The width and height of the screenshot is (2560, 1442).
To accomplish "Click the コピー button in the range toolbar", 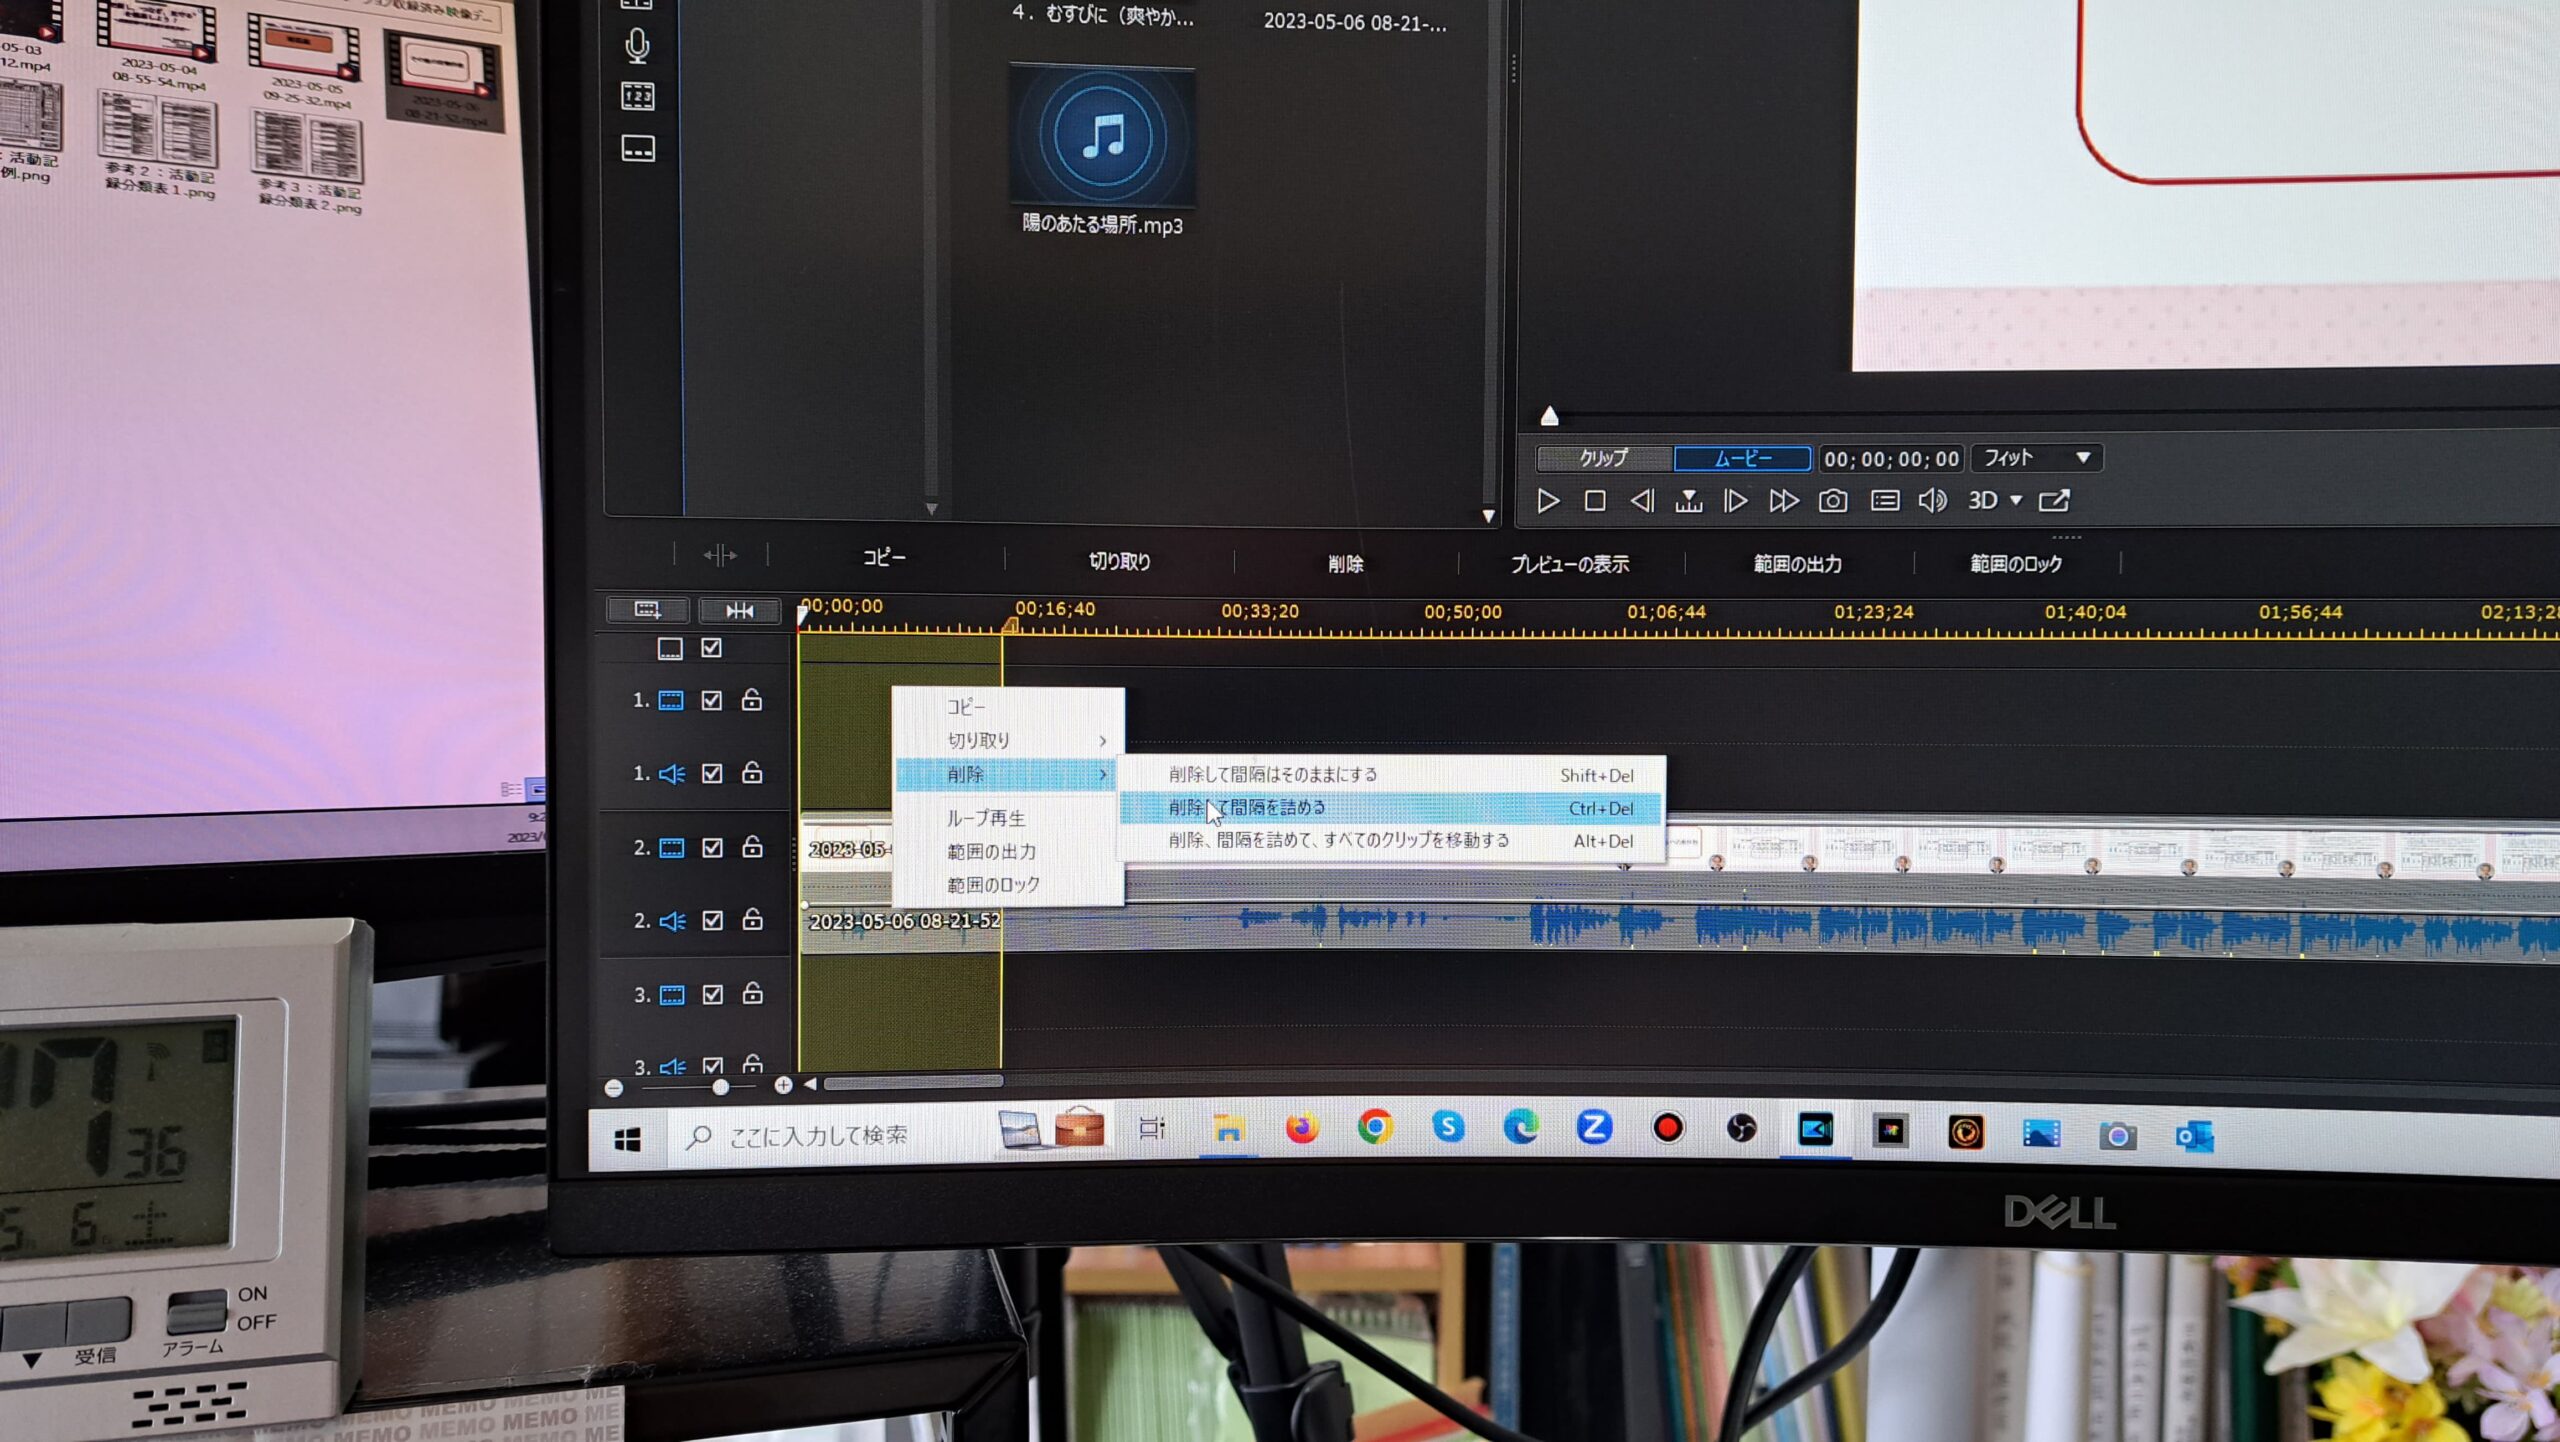I will coord(884,557).
